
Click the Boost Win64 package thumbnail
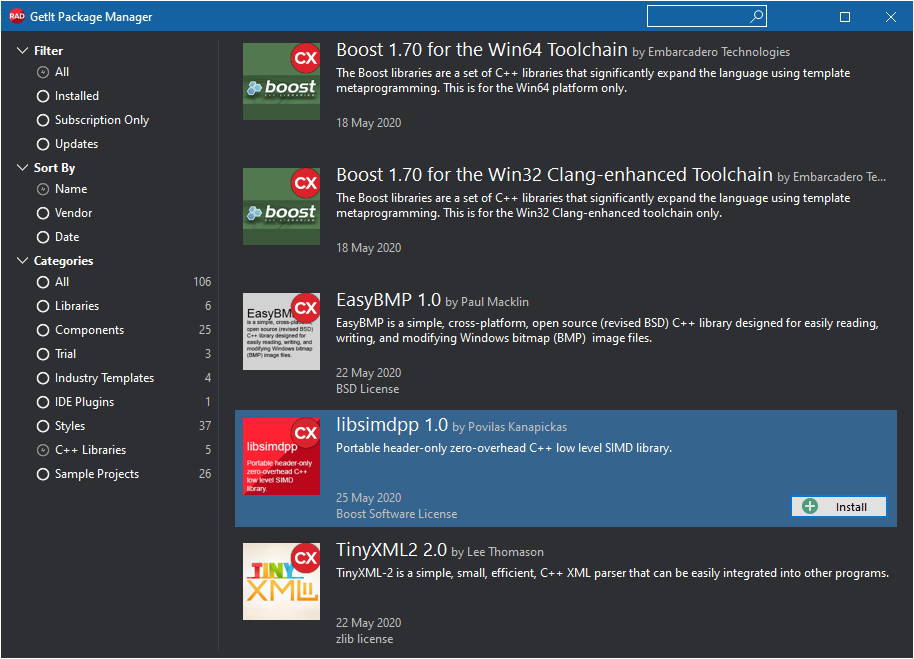281,82
